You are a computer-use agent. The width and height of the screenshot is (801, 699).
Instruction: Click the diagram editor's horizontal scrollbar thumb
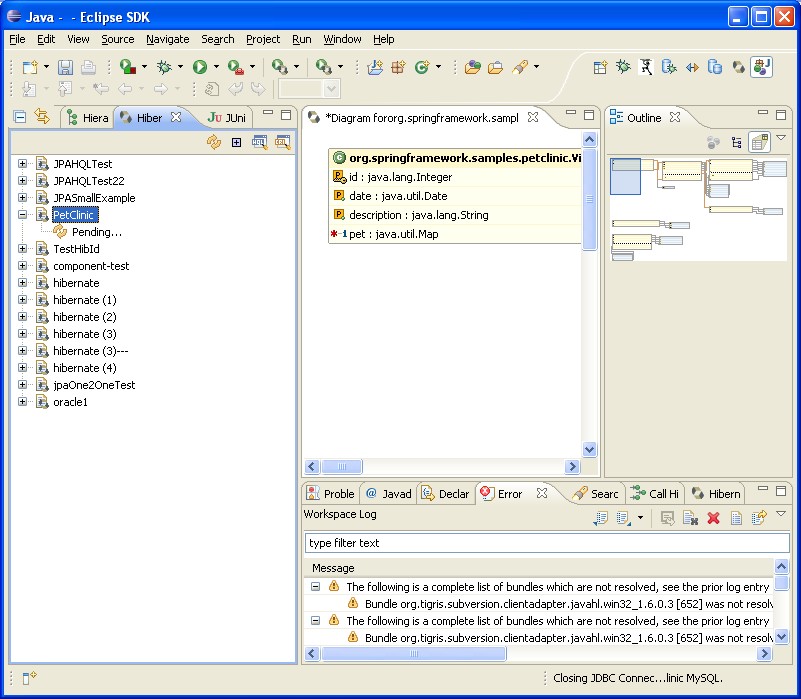(342, 467)
